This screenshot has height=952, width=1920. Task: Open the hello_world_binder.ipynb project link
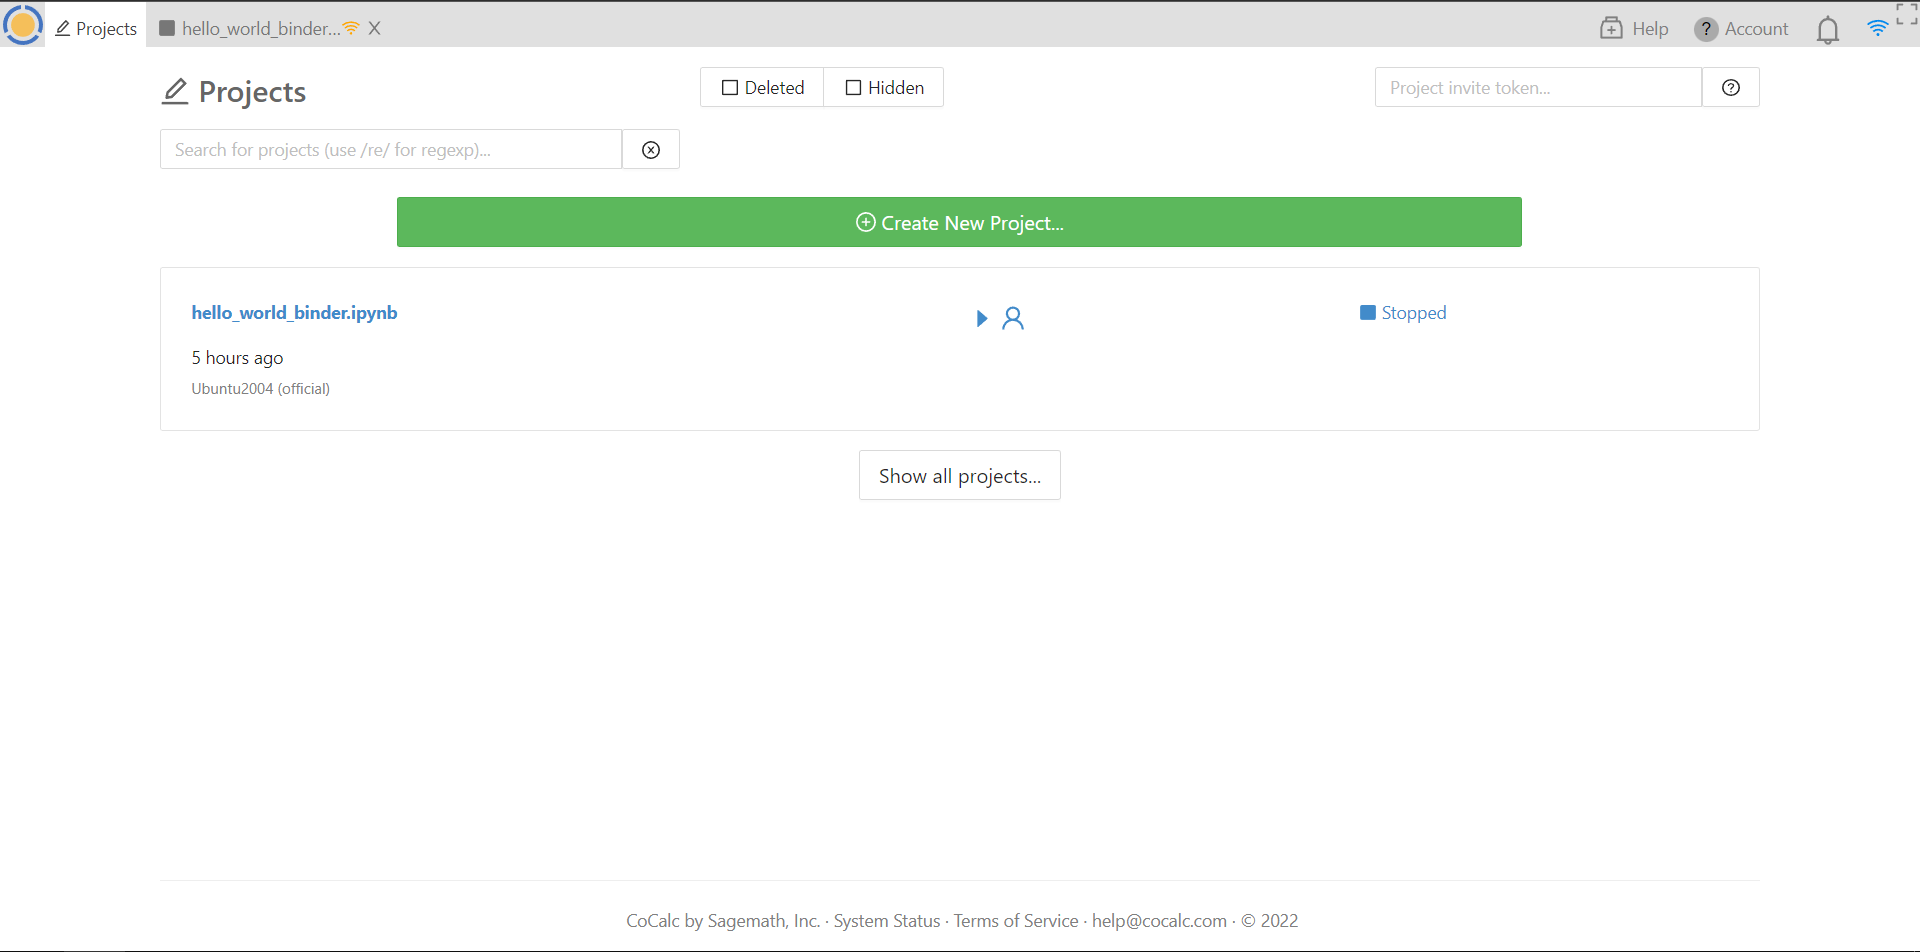[x=294, y=313]
